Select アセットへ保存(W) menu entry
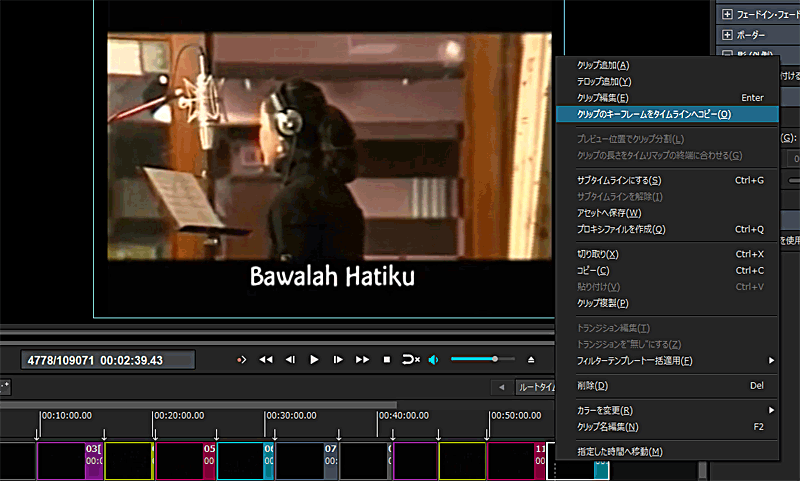 click(x=667, y=213)
